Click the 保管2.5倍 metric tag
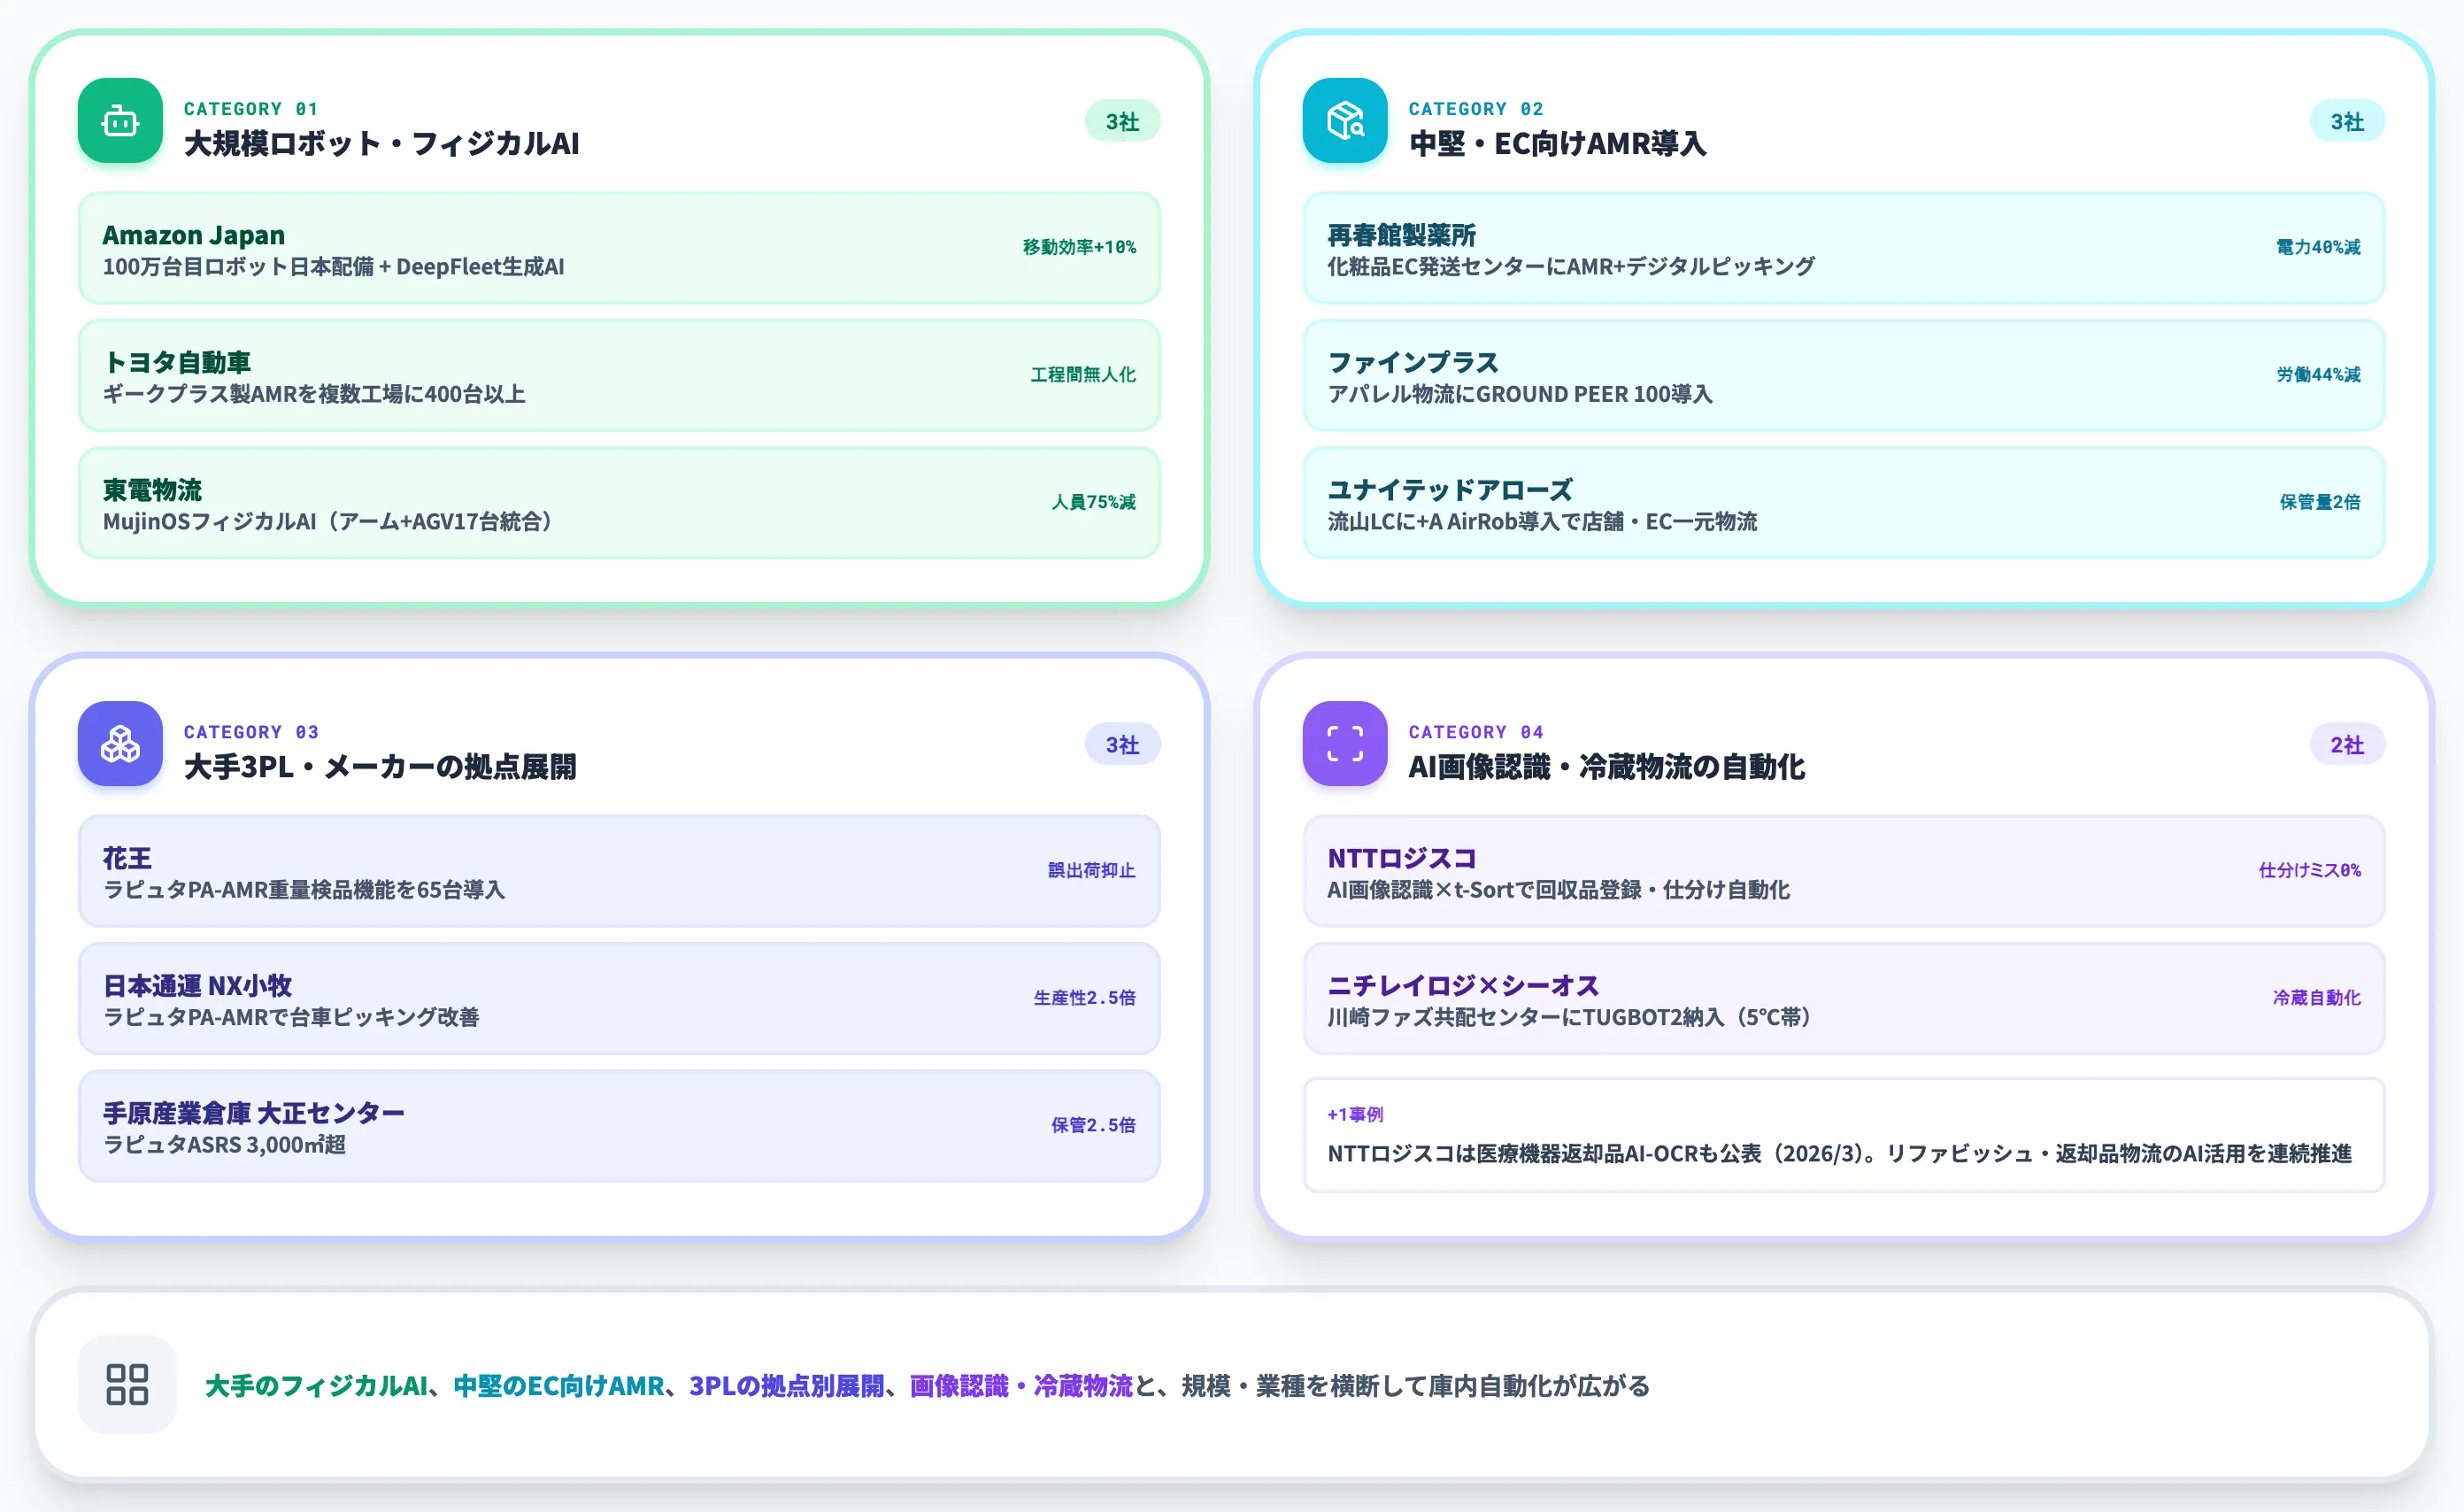The width and height of the screenshot is (2464, 1512). [1093, 1125]
